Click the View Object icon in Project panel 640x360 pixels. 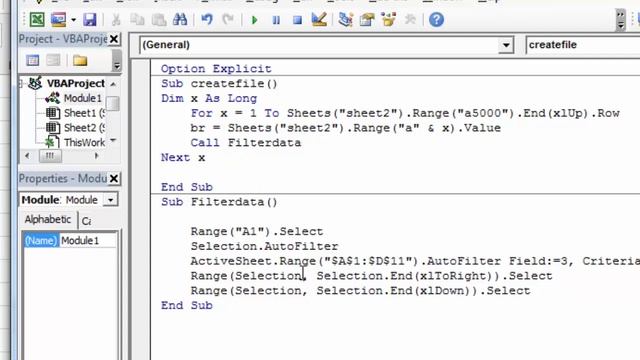point(53,60)
